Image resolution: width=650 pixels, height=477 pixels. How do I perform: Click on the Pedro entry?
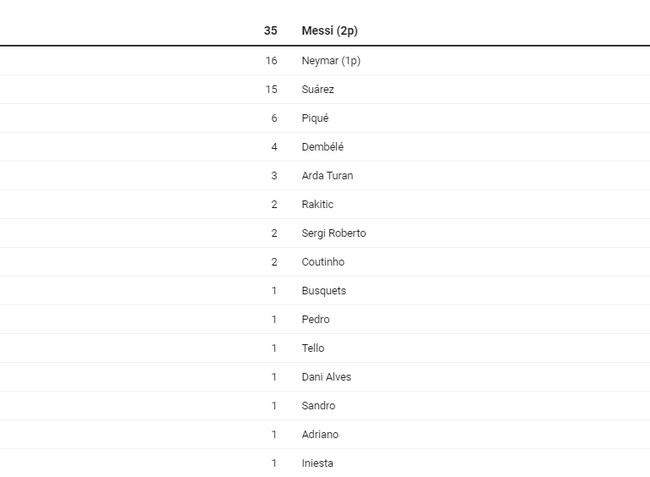[x=315, y=320]
